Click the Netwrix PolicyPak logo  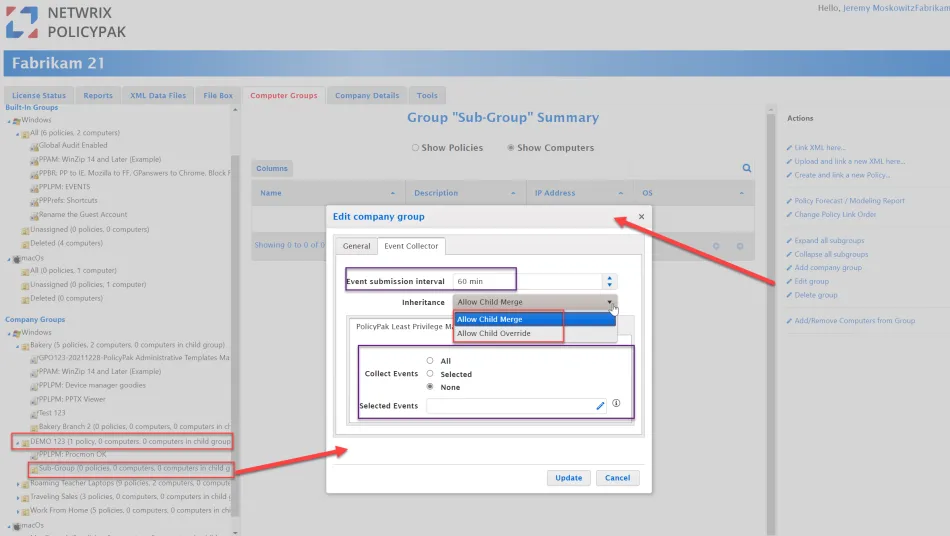point(66,23)
